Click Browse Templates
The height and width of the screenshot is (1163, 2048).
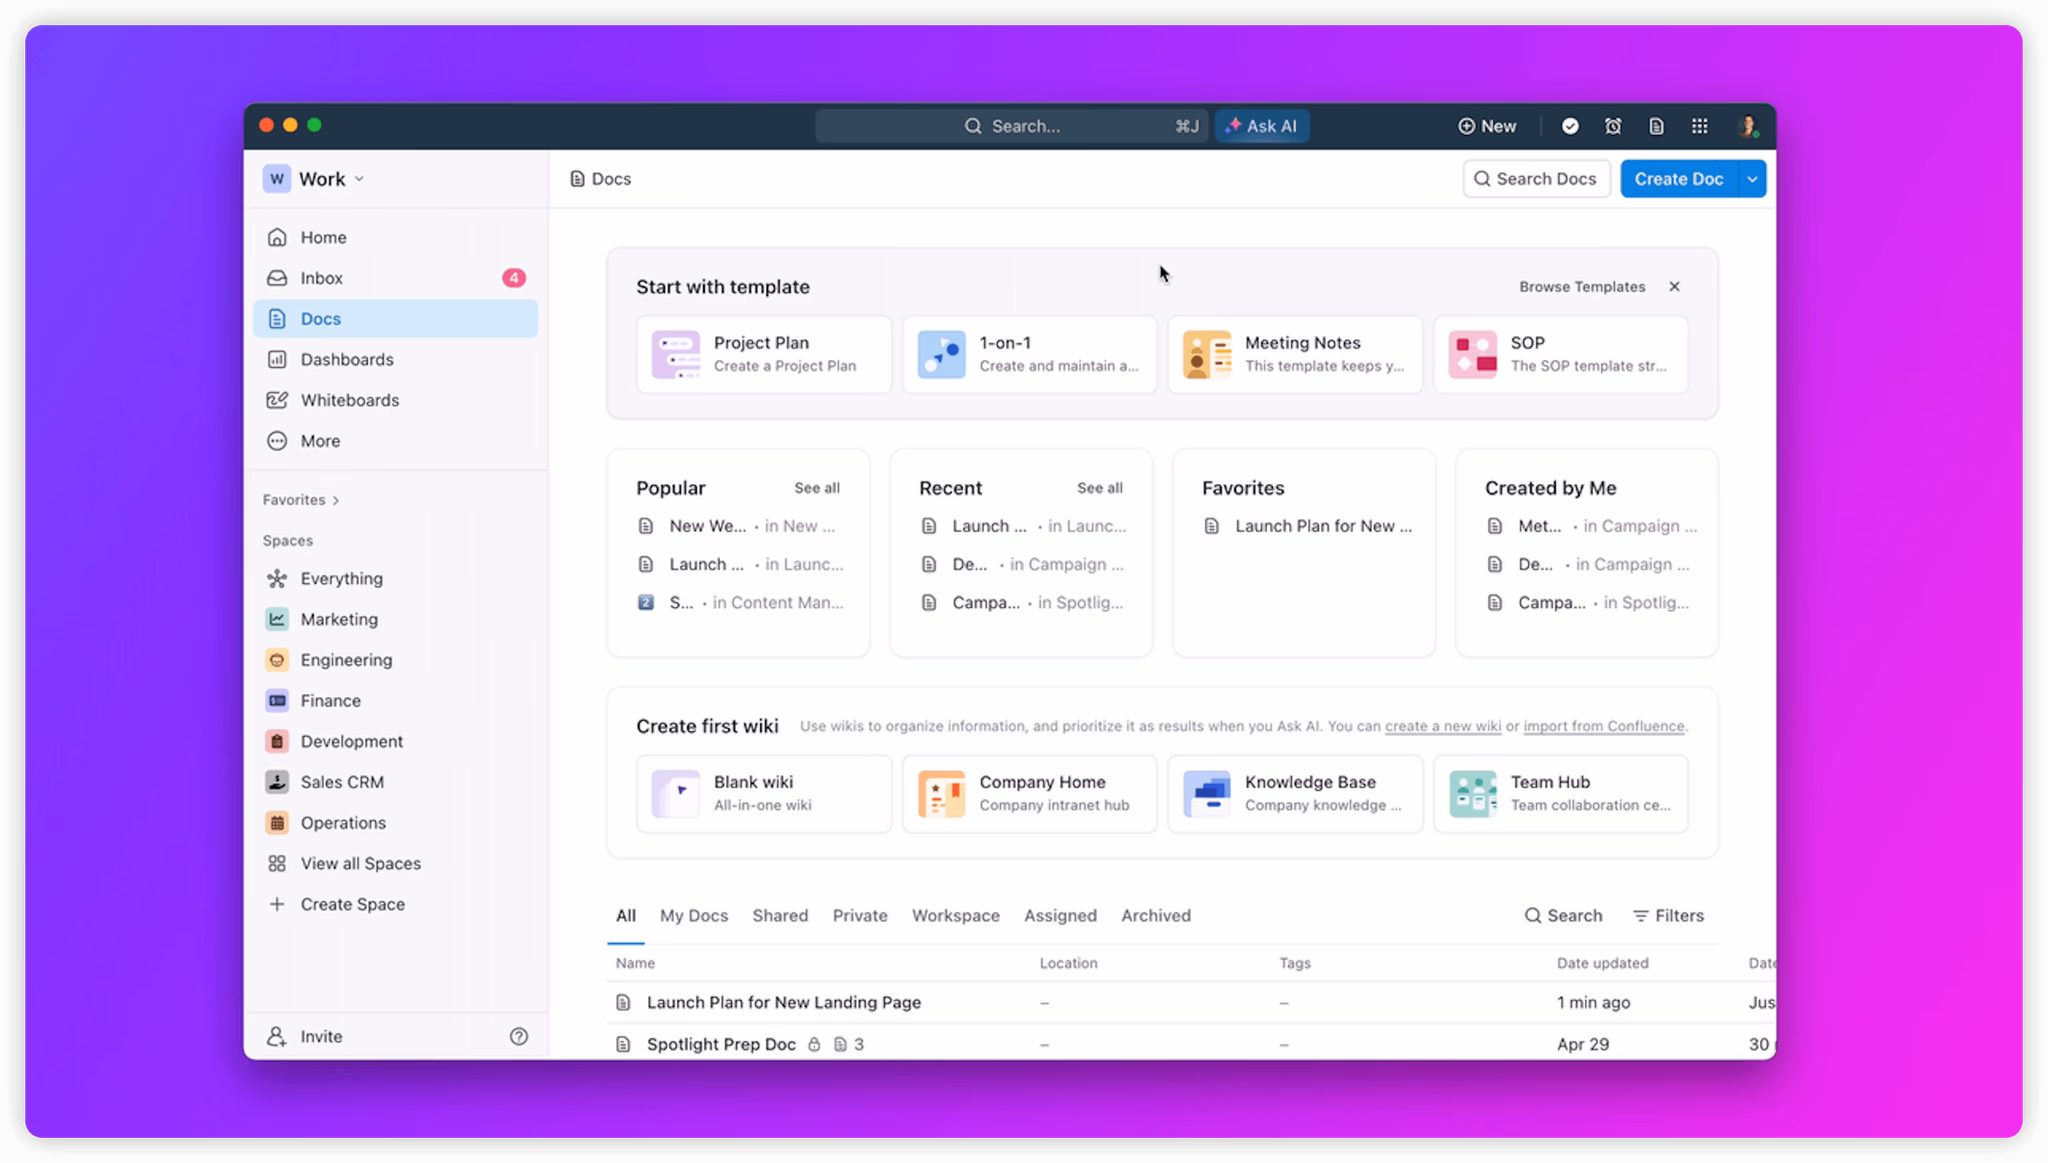(1582, 287)
